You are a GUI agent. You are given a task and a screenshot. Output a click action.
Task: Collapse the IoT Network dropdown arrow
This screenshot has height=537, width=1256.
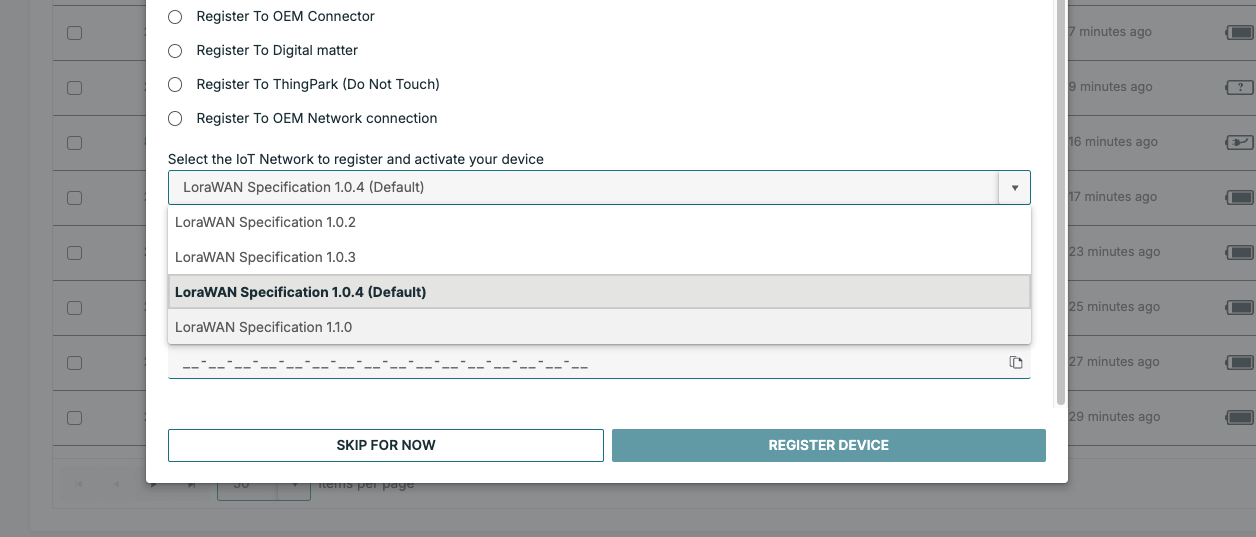(x=1014, y=188)
